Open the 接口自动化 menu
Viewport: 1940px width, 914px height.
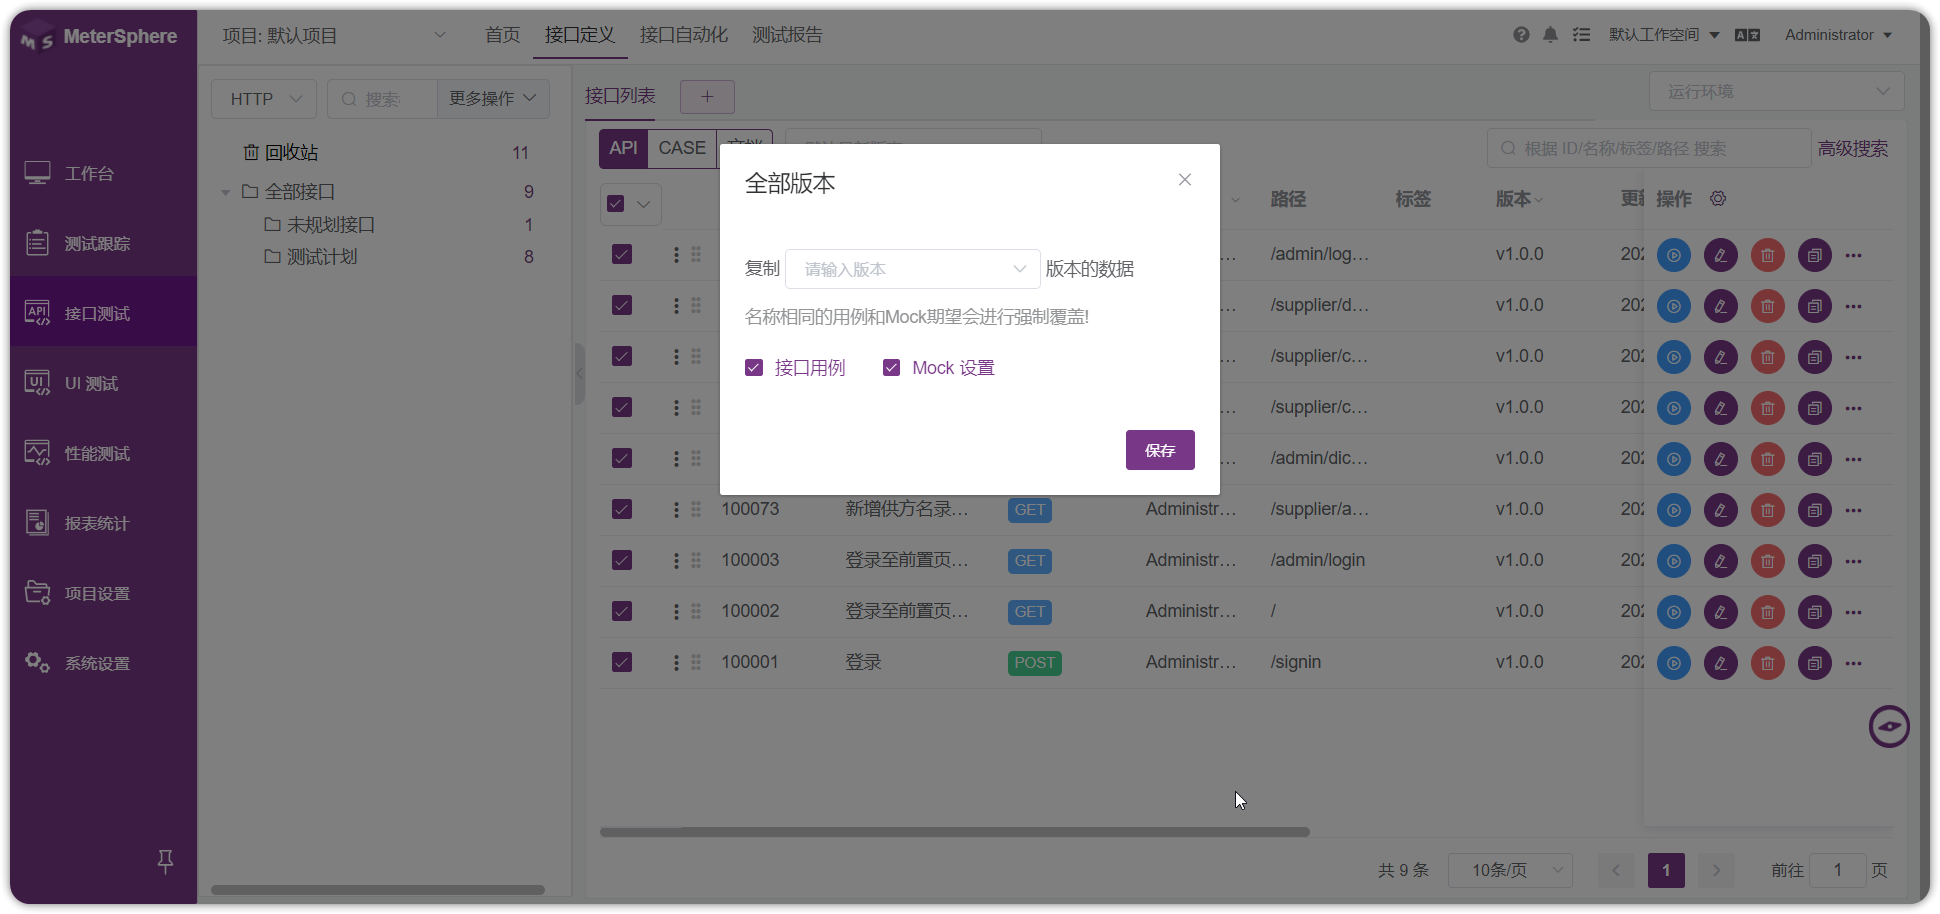point(683,35)
